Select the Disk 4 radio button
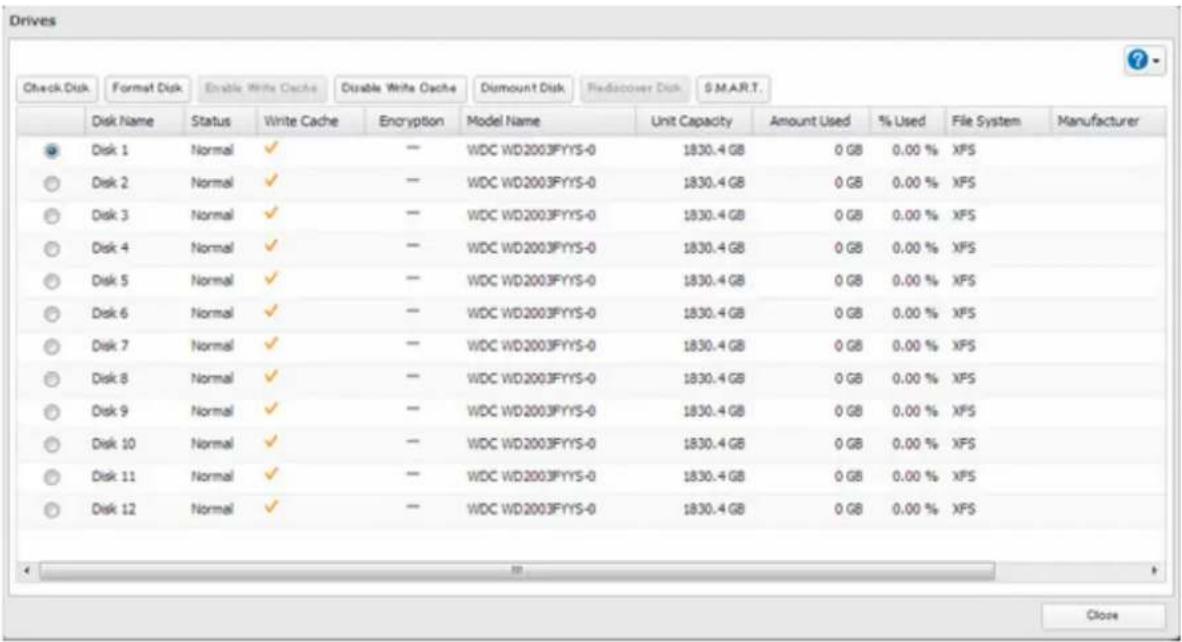This screenshot has width=1182, height=642. [x=51, y=249]
